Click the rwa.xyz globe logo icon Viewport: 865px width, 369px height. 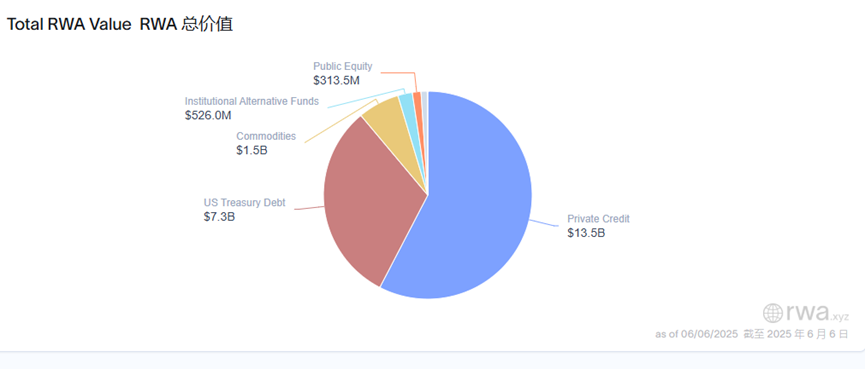point(773,313)
